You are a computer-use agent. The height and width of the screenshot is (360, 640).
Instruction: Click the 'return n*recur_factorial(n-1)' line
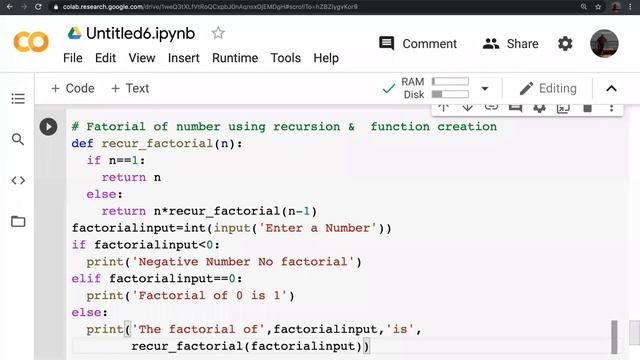pyautogui.click(x=209, y=211)
